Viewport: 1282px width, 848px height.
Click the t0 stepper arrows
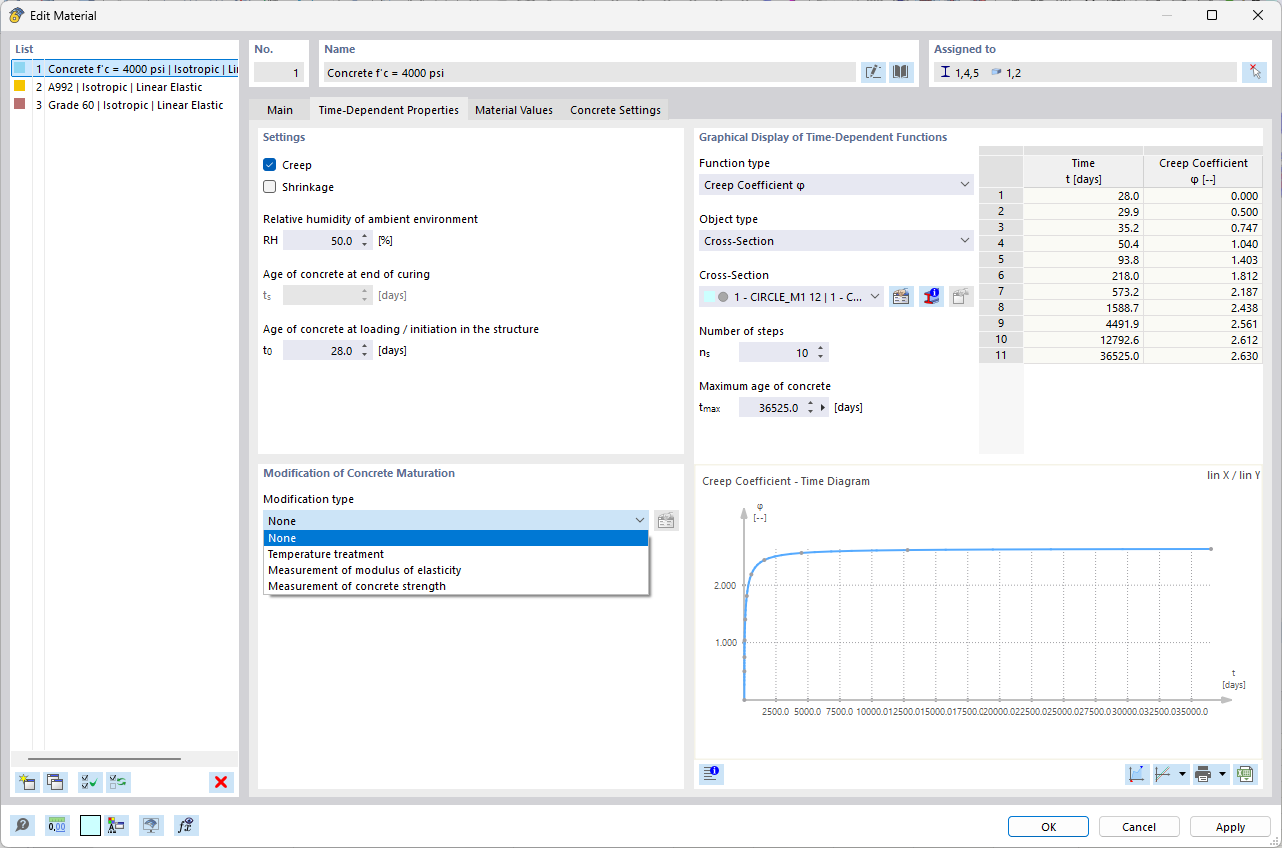(365, 351)
